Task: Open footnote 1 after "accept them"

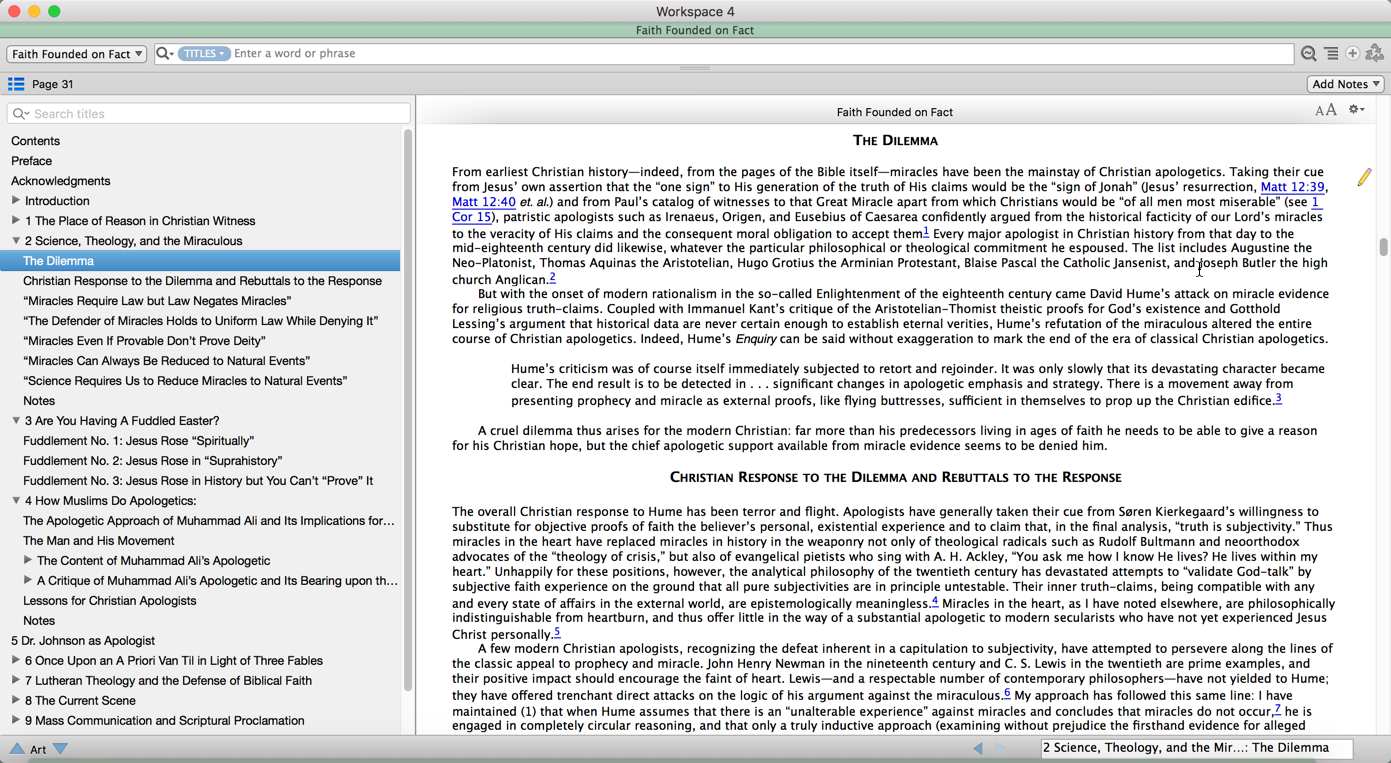Action: click(926, 231)
